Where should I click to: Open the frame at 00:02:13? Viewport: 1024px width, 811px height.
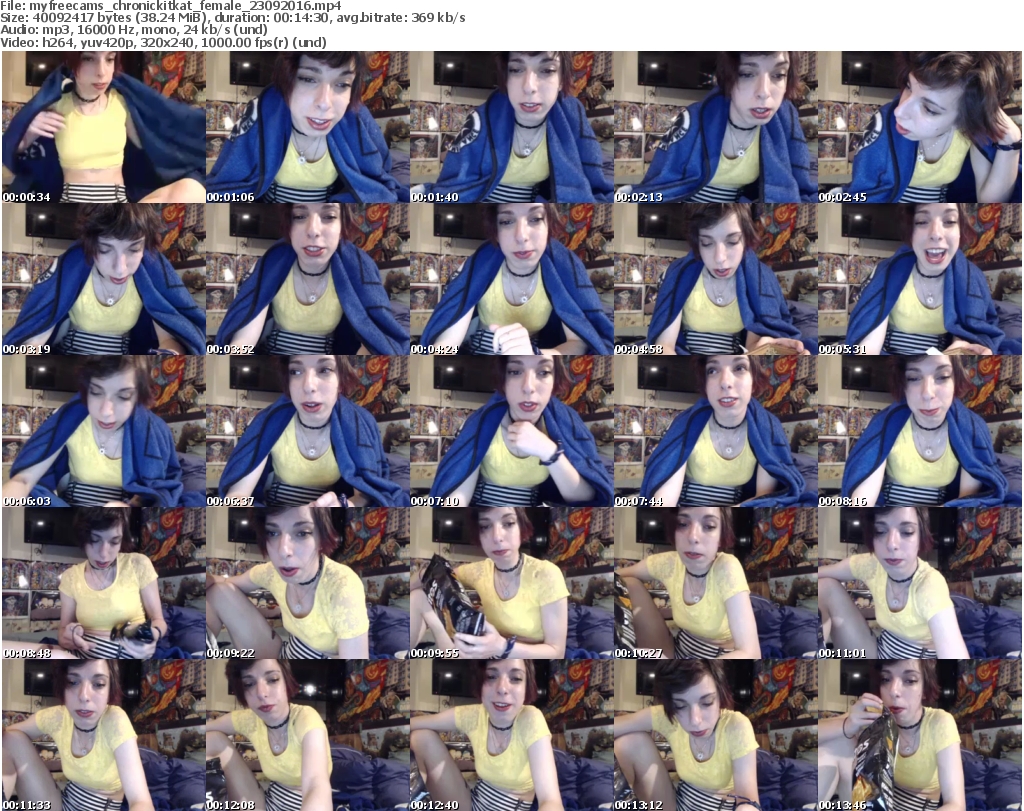click(716, 127)
